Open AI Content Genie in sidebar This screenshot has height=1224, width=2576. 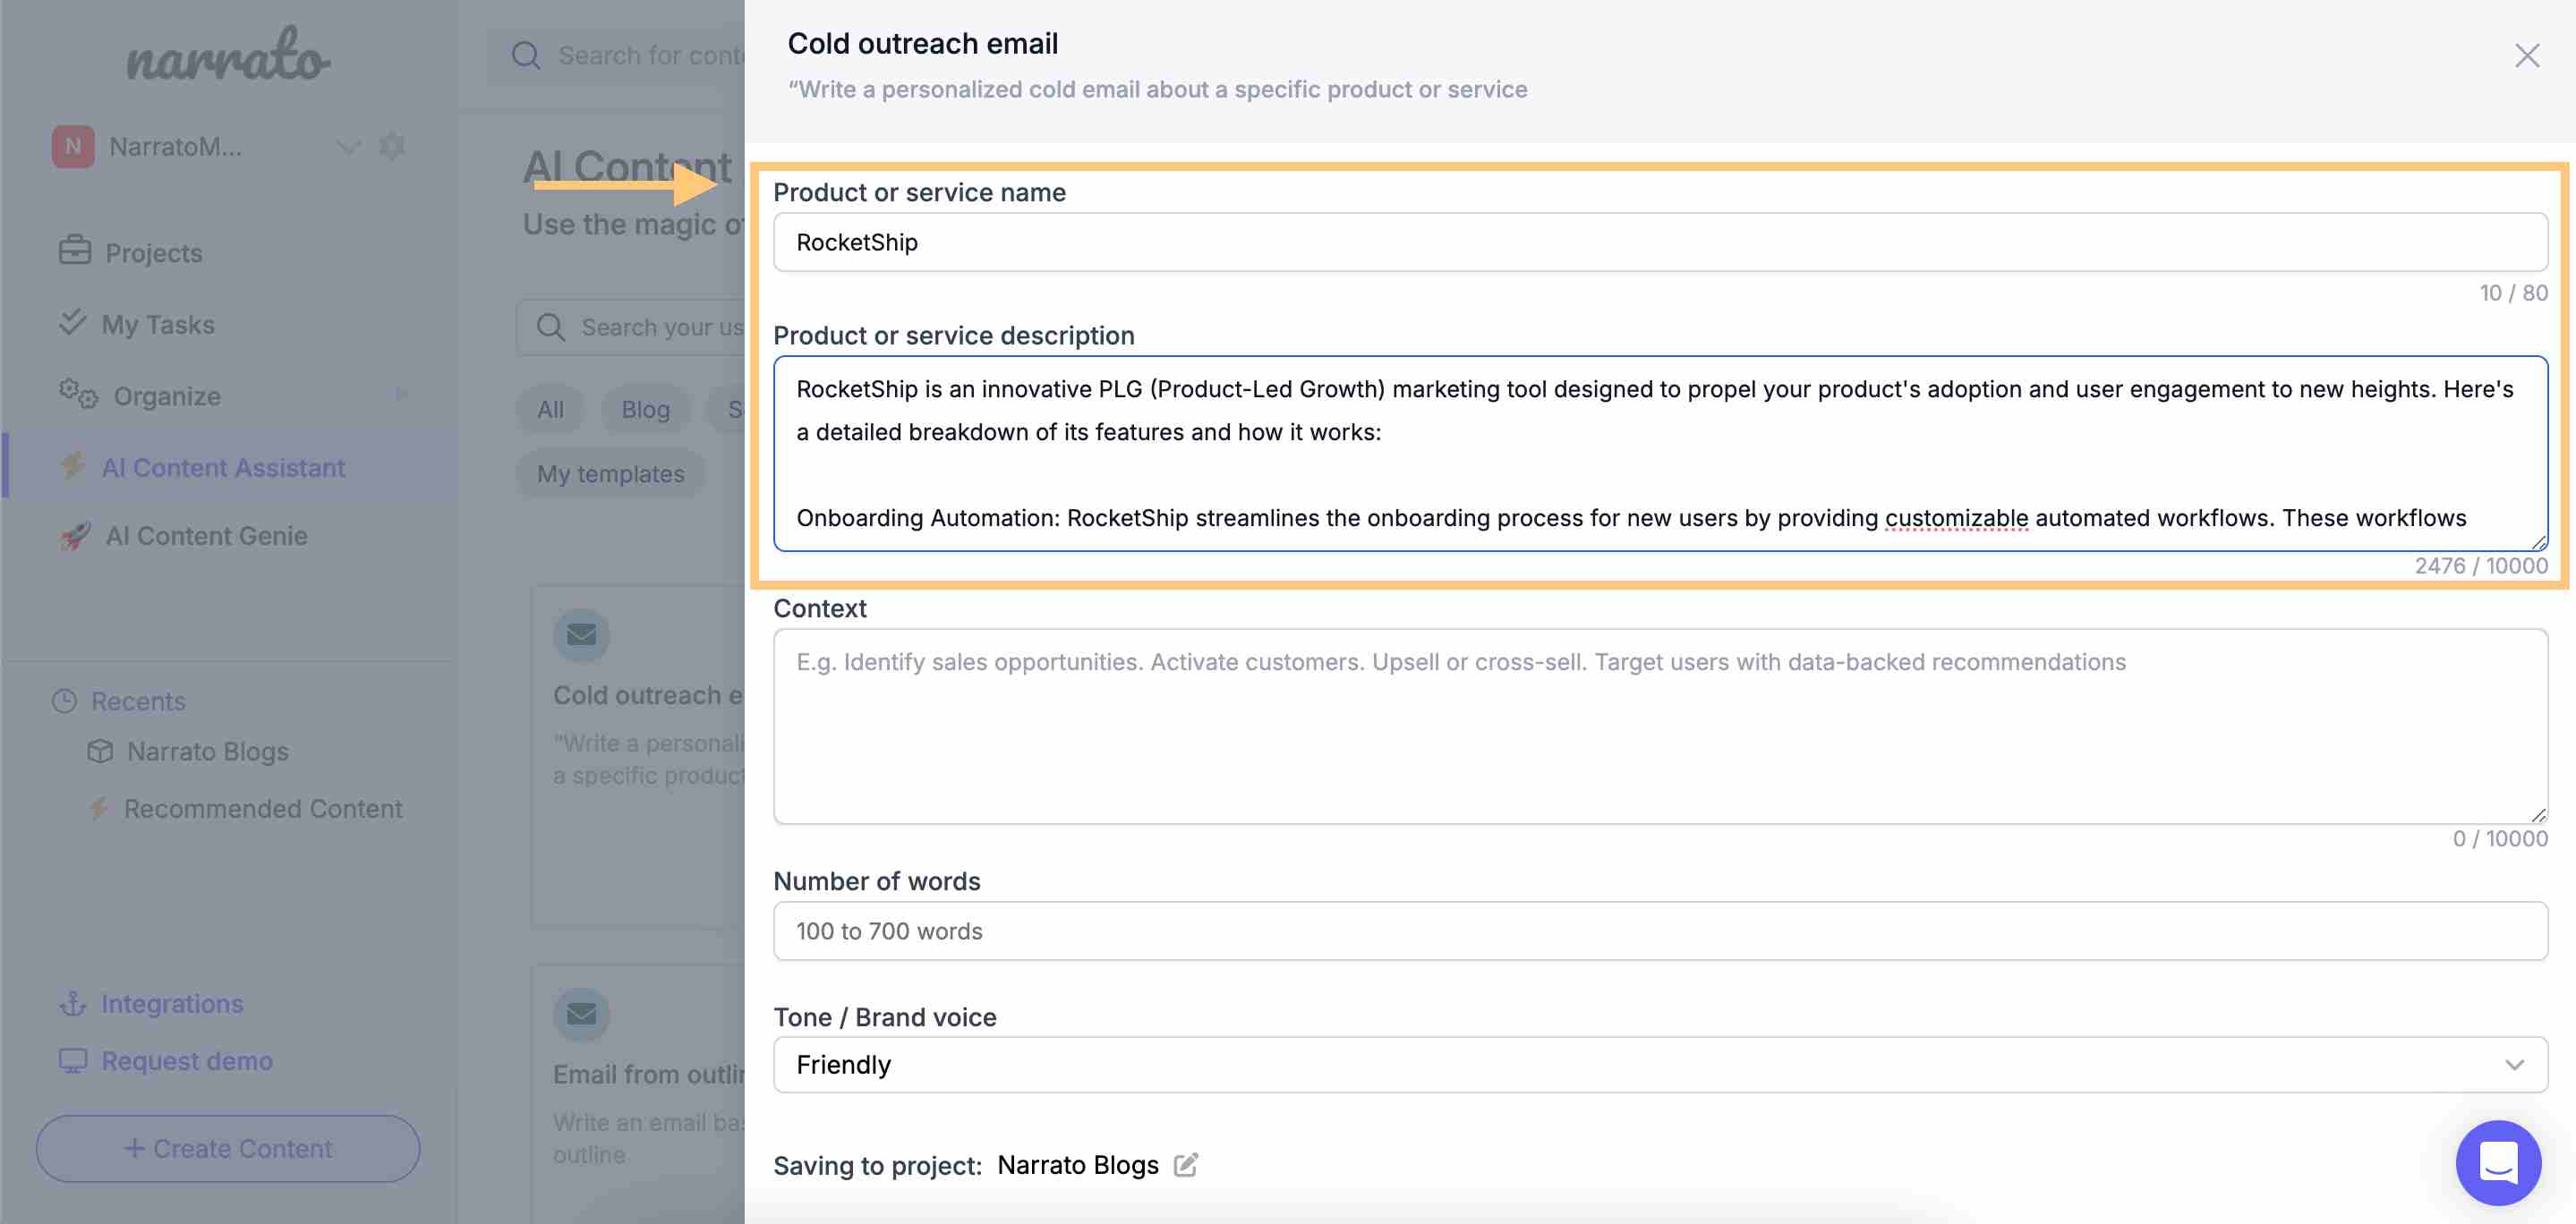tap(206, 535)
